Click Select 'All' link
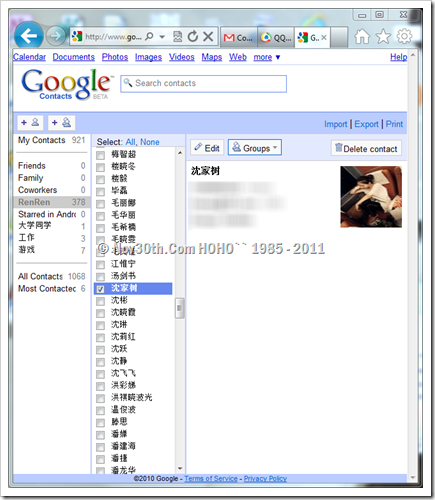 pyautogui.click(x=130, y=142)
